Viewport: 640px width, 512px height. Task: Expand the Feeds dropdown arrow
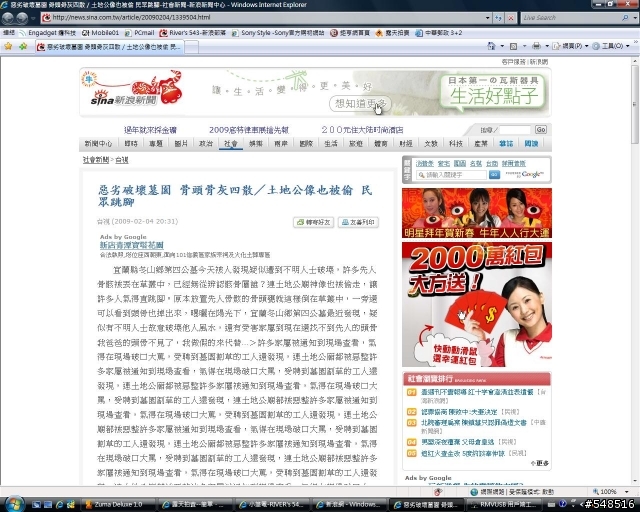click(524, 46)
